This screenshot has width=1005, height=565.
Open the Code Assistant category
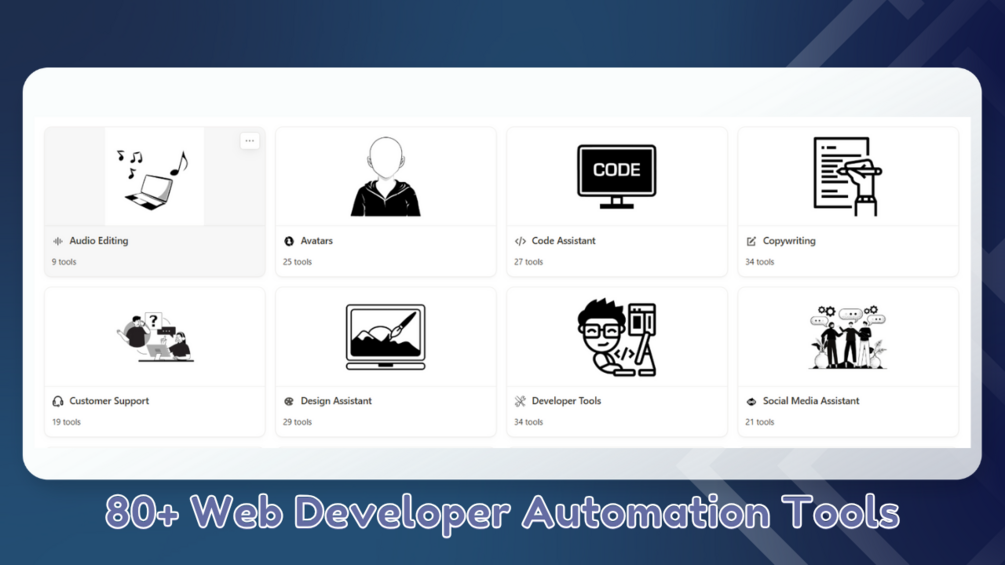563,241
